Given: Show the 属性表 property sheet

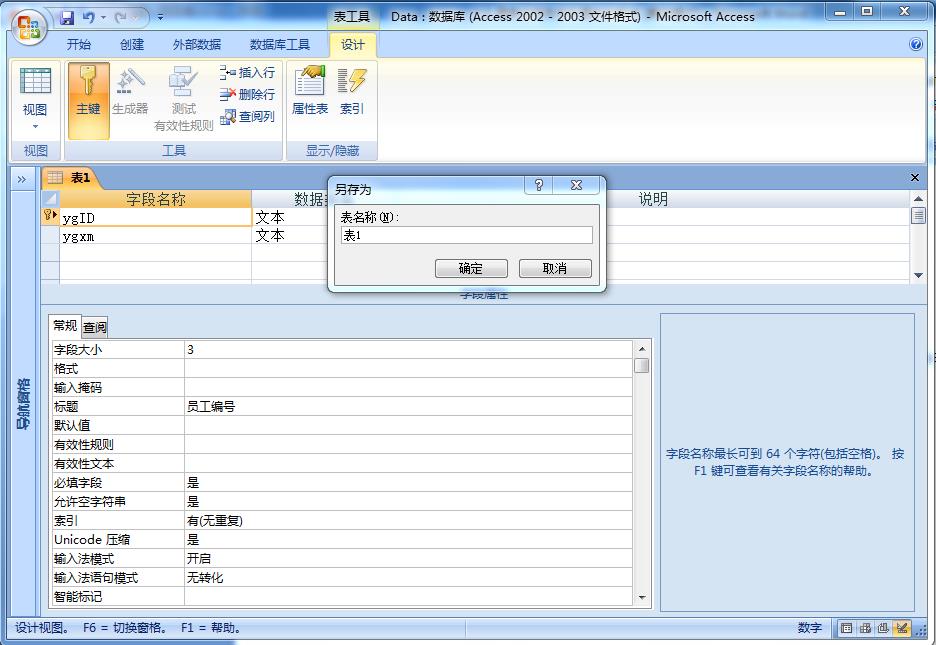Looking at the screenshot, I should (x=310, y=91).
